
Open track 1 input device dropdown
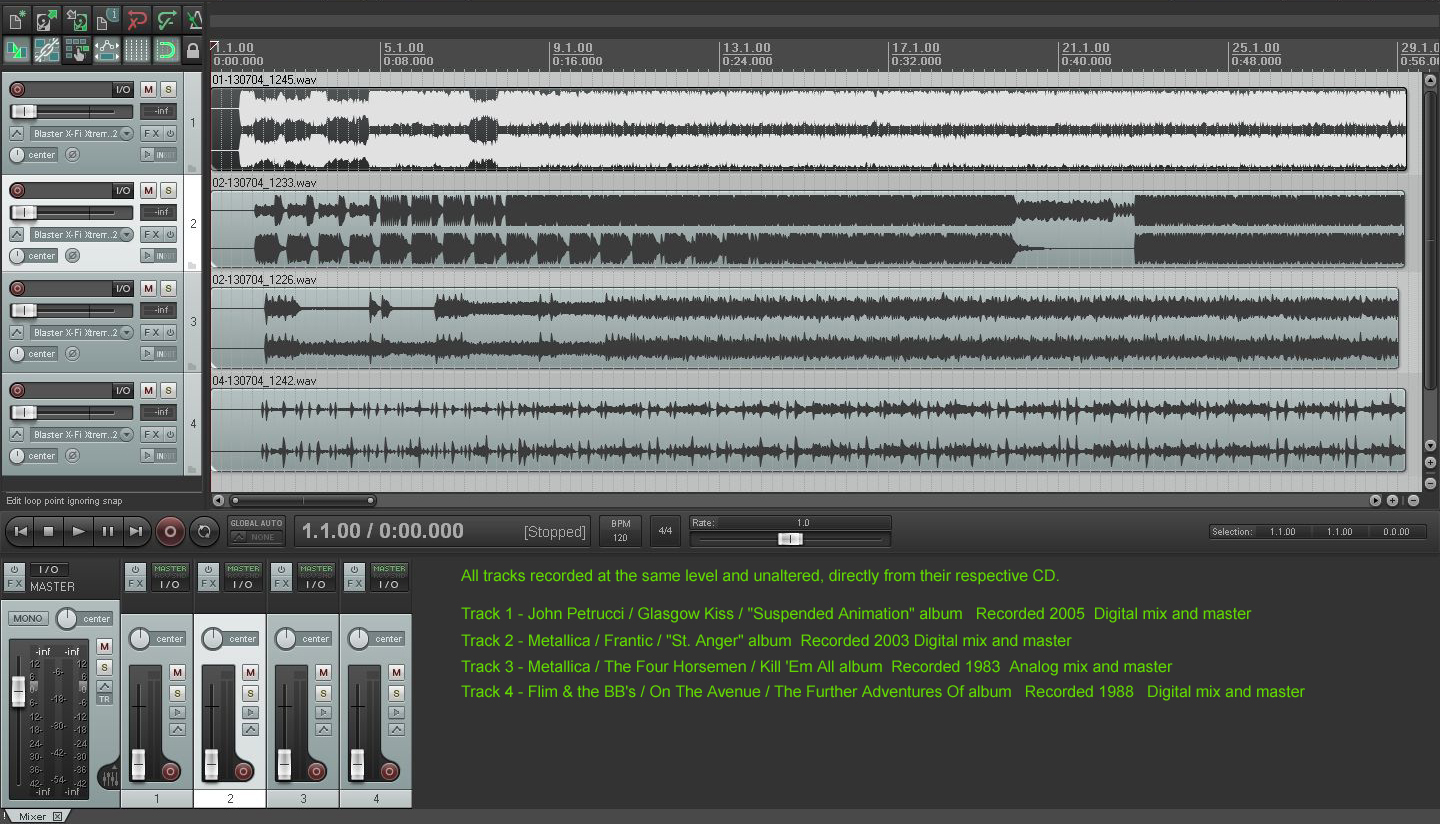point(82,133)
